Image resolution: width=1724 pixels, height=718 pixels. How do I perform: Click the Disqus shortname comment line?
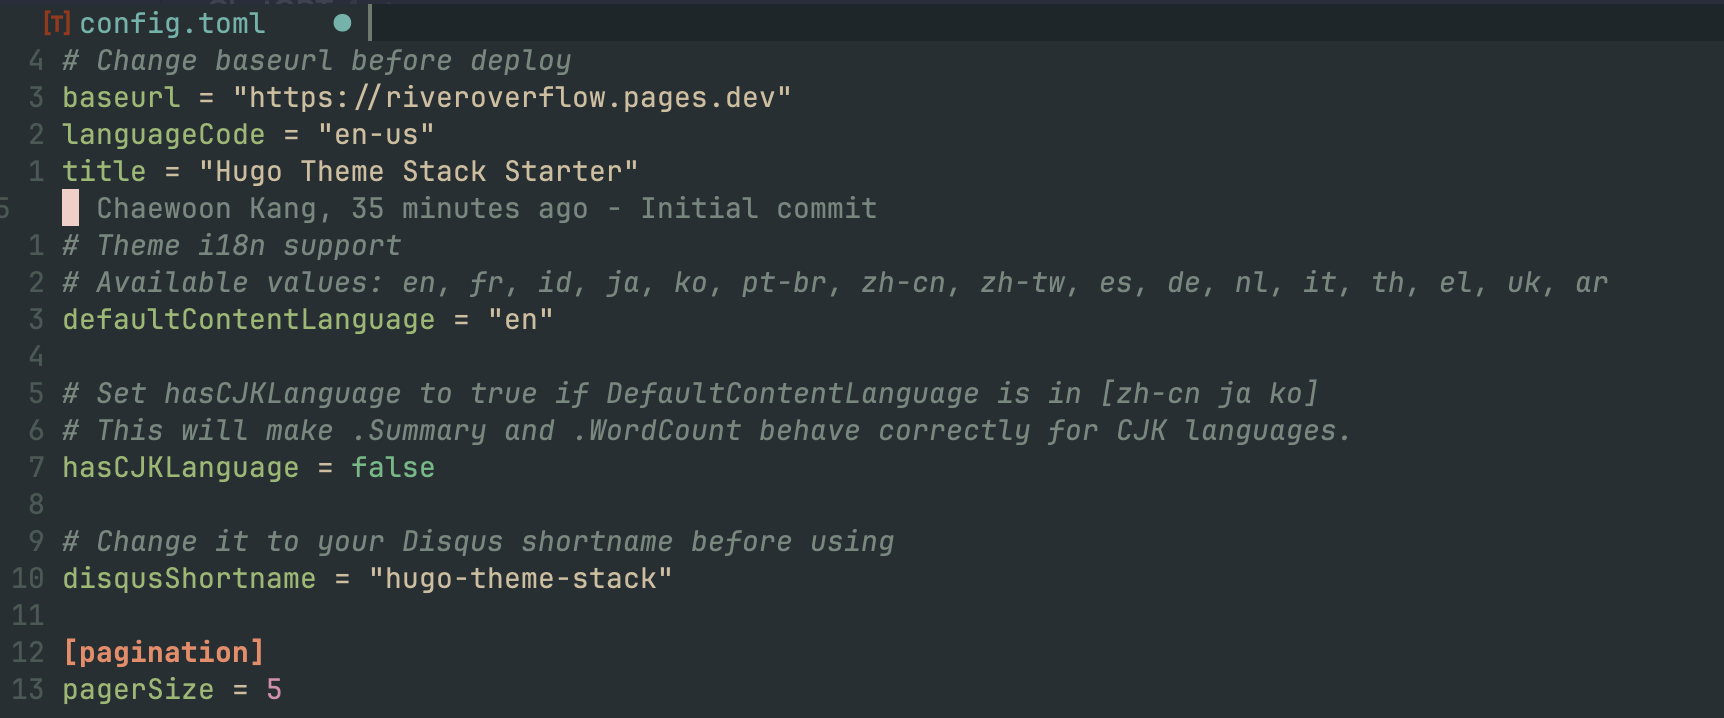click(477, 541)
